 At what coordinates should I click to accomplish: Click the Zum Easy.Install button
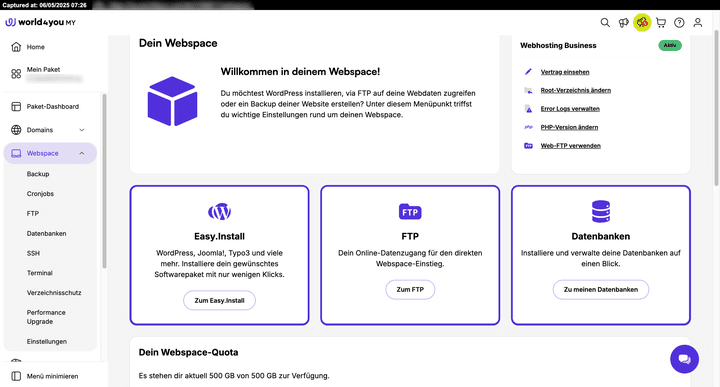(219, 300)
